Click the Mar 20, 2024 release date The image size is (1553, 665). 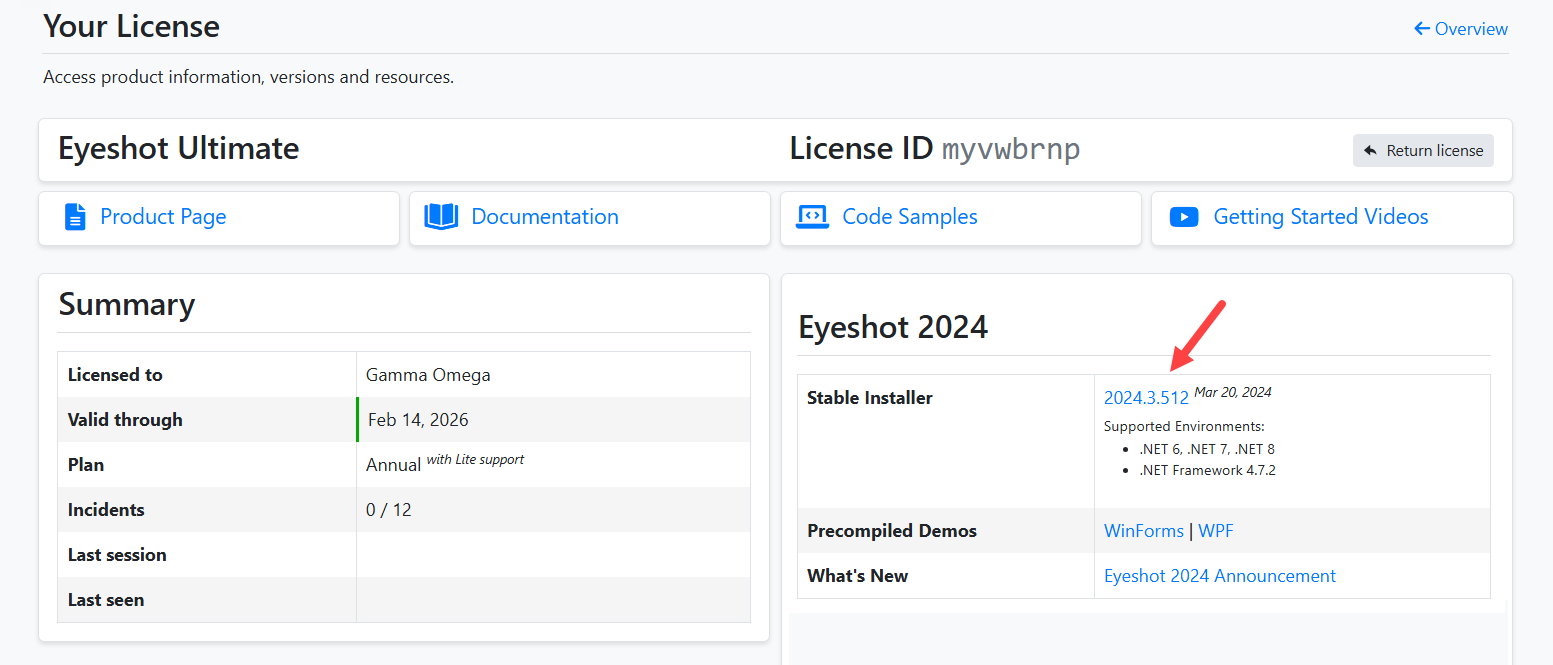(1233, 392)
